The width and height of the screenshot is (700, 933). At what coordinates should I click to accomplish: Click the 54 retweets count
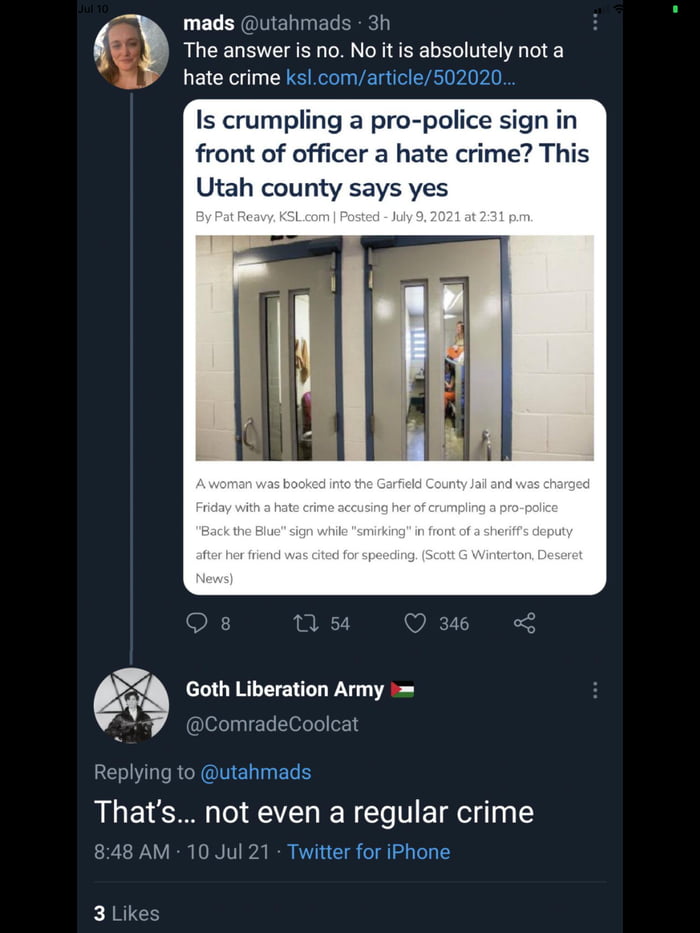(x=340, y=623)
